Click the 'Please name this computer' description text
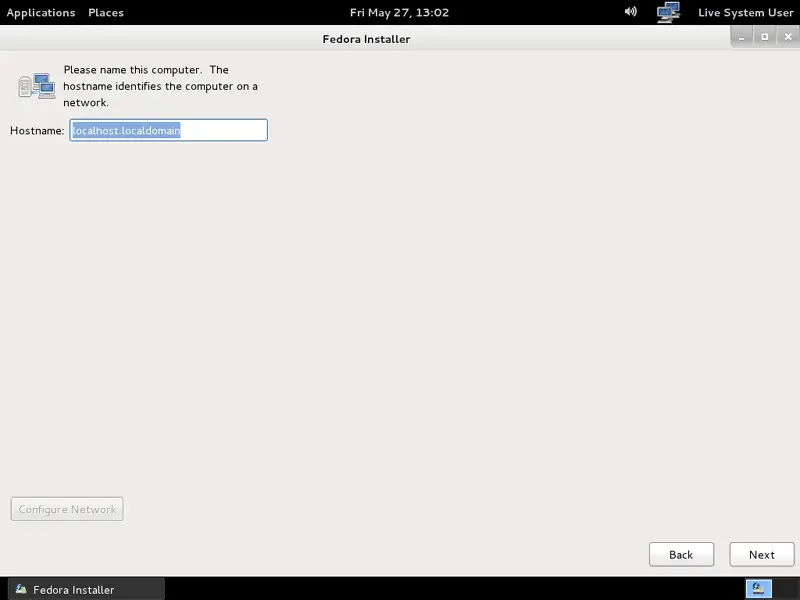The height and width of the screenshot is (600, 800). coord(160,86)
